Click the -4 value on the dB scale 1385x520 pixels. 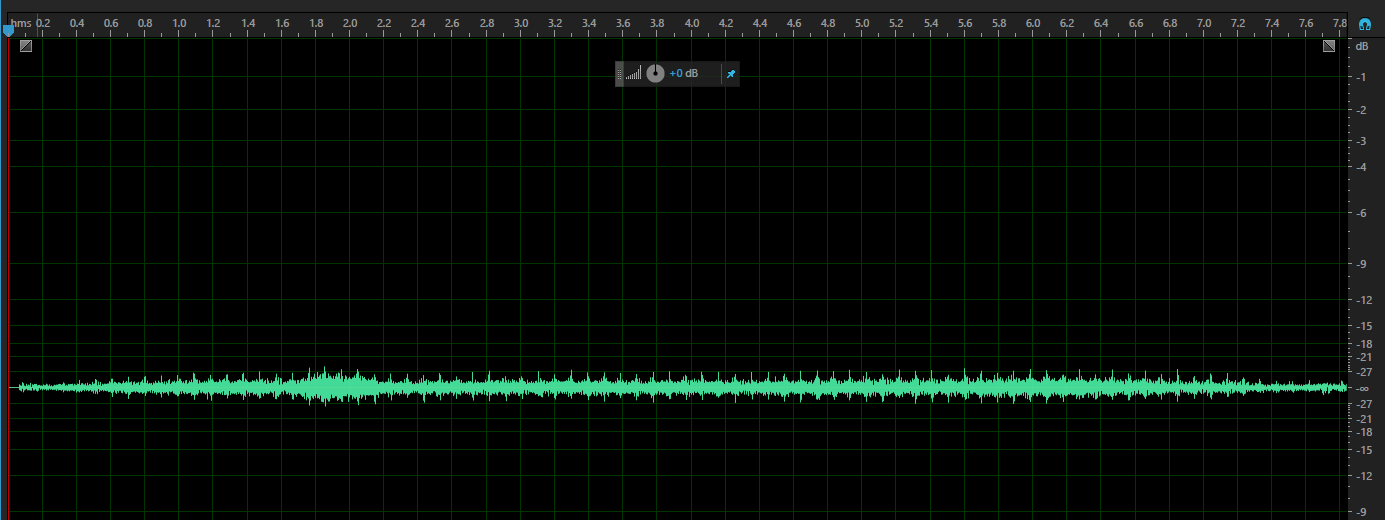[x=1363, y=167]
